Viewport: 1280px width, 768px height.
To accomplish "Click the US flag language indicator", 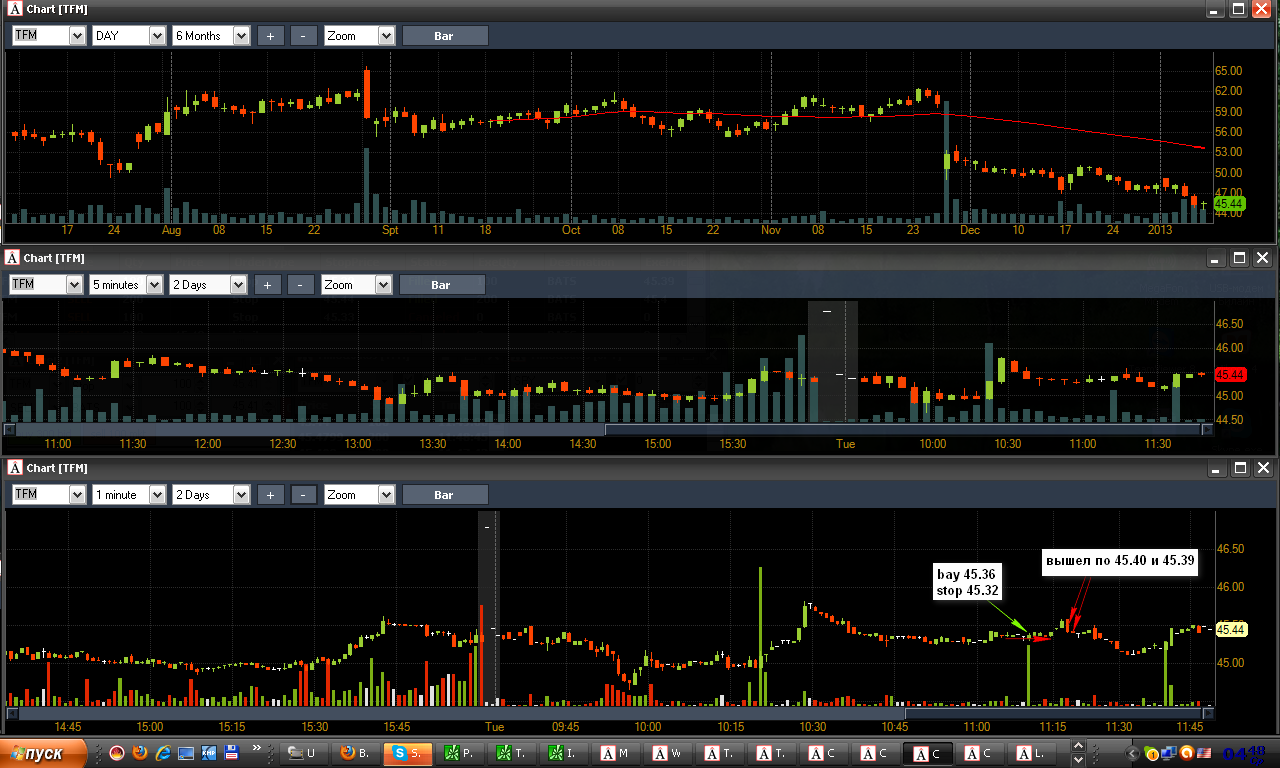I will [1204, 753].
